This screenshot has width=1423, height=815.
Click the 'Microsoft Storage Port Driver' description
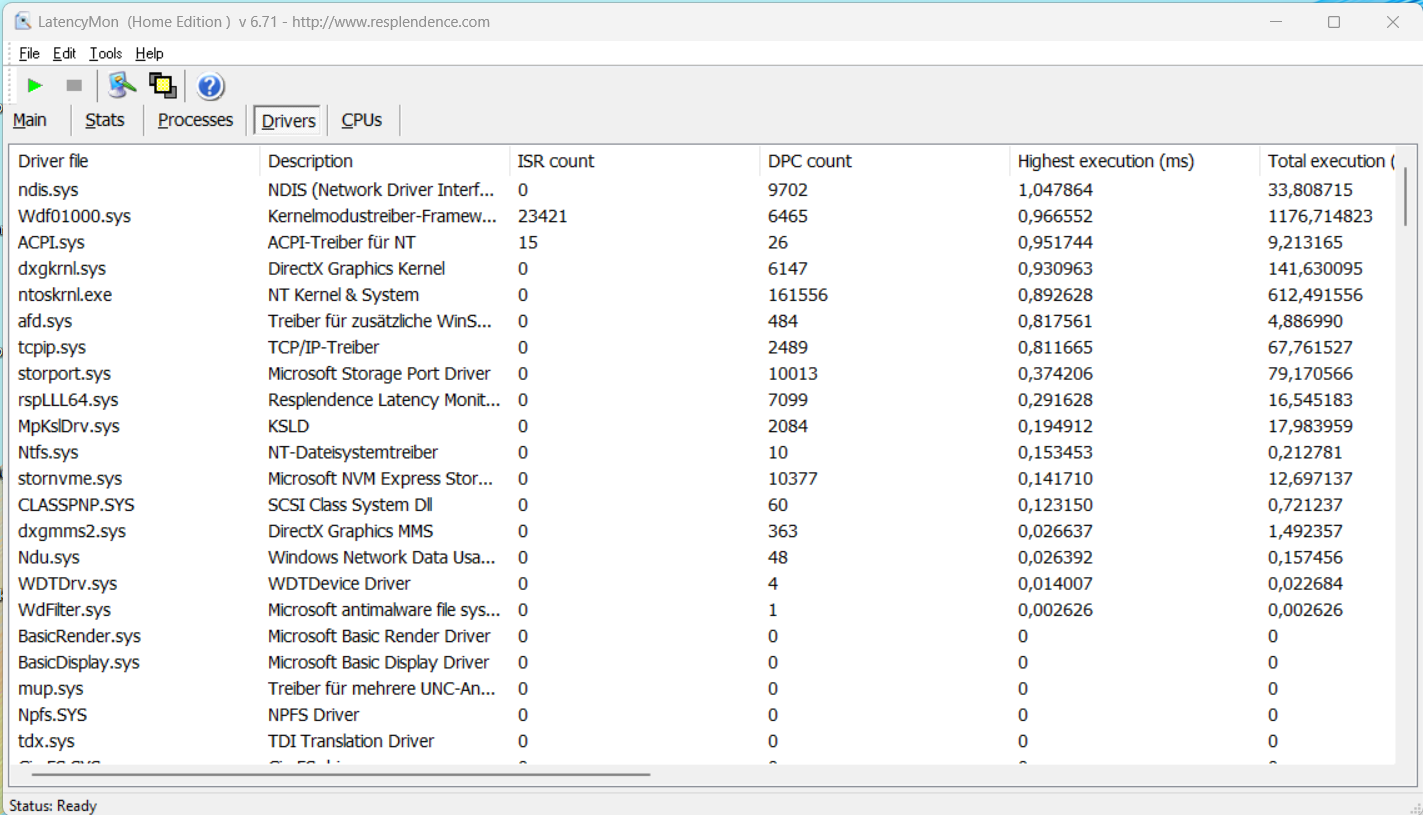tap(379, 374)
